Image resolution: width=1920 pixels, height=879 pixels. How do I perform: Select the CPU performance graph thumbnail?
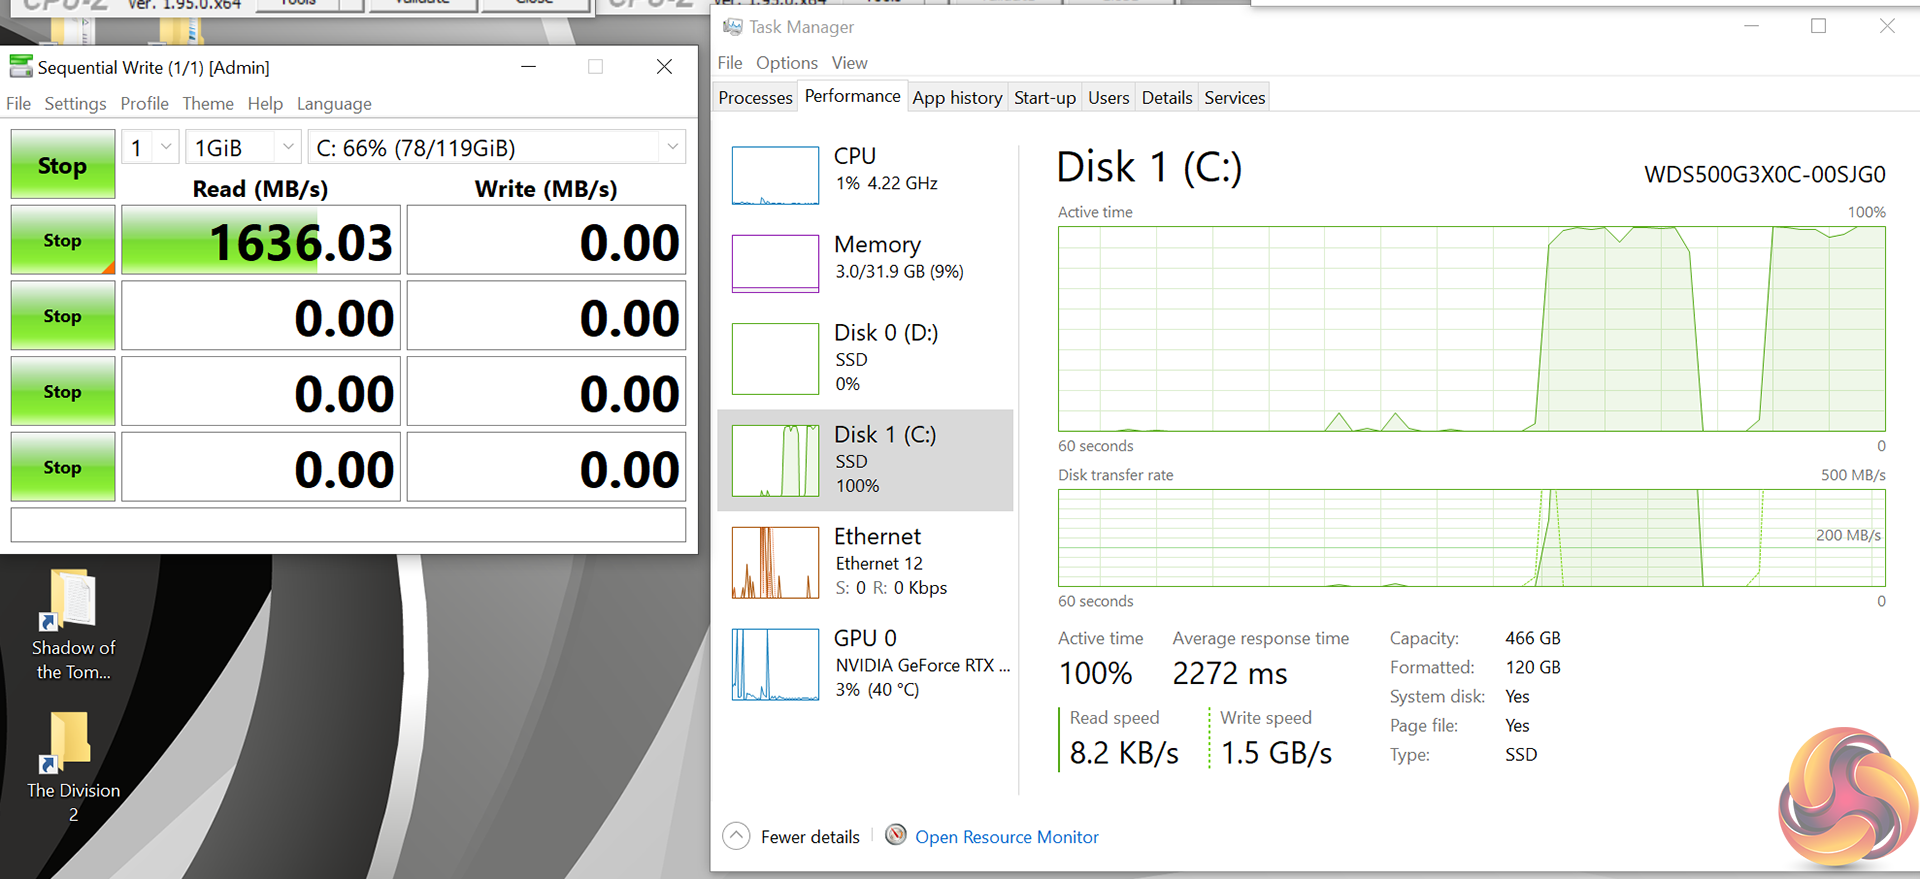[775, 175]
